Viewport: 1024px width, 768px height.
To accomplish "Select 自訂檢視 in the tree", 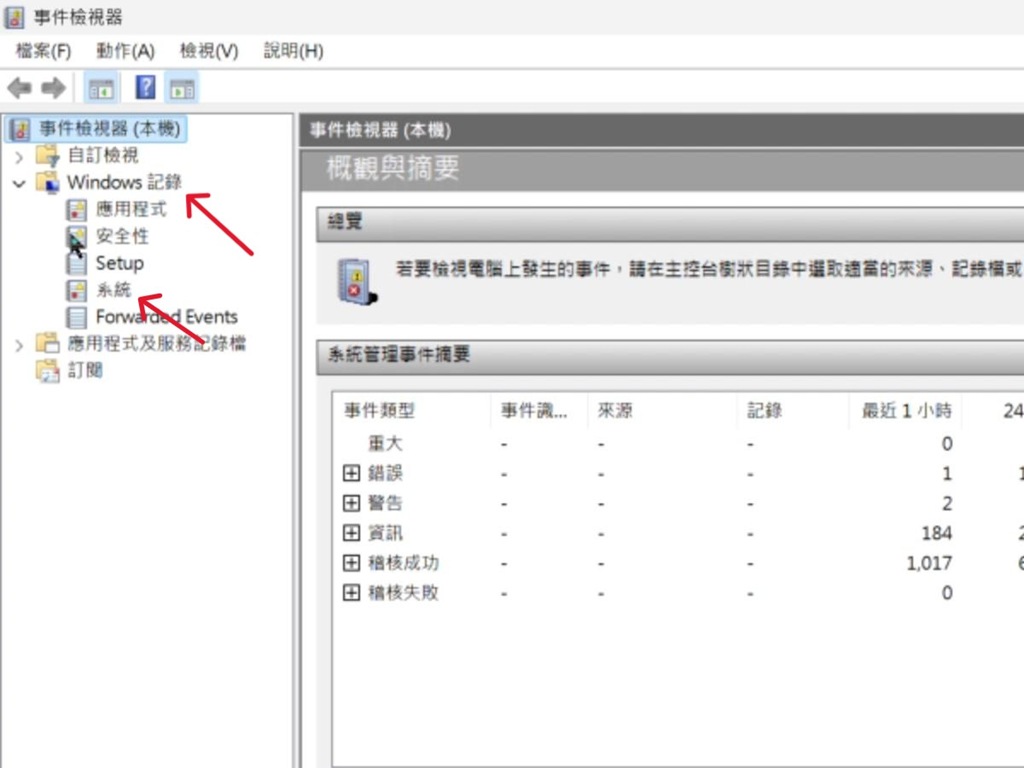I will tap(103, 155).
